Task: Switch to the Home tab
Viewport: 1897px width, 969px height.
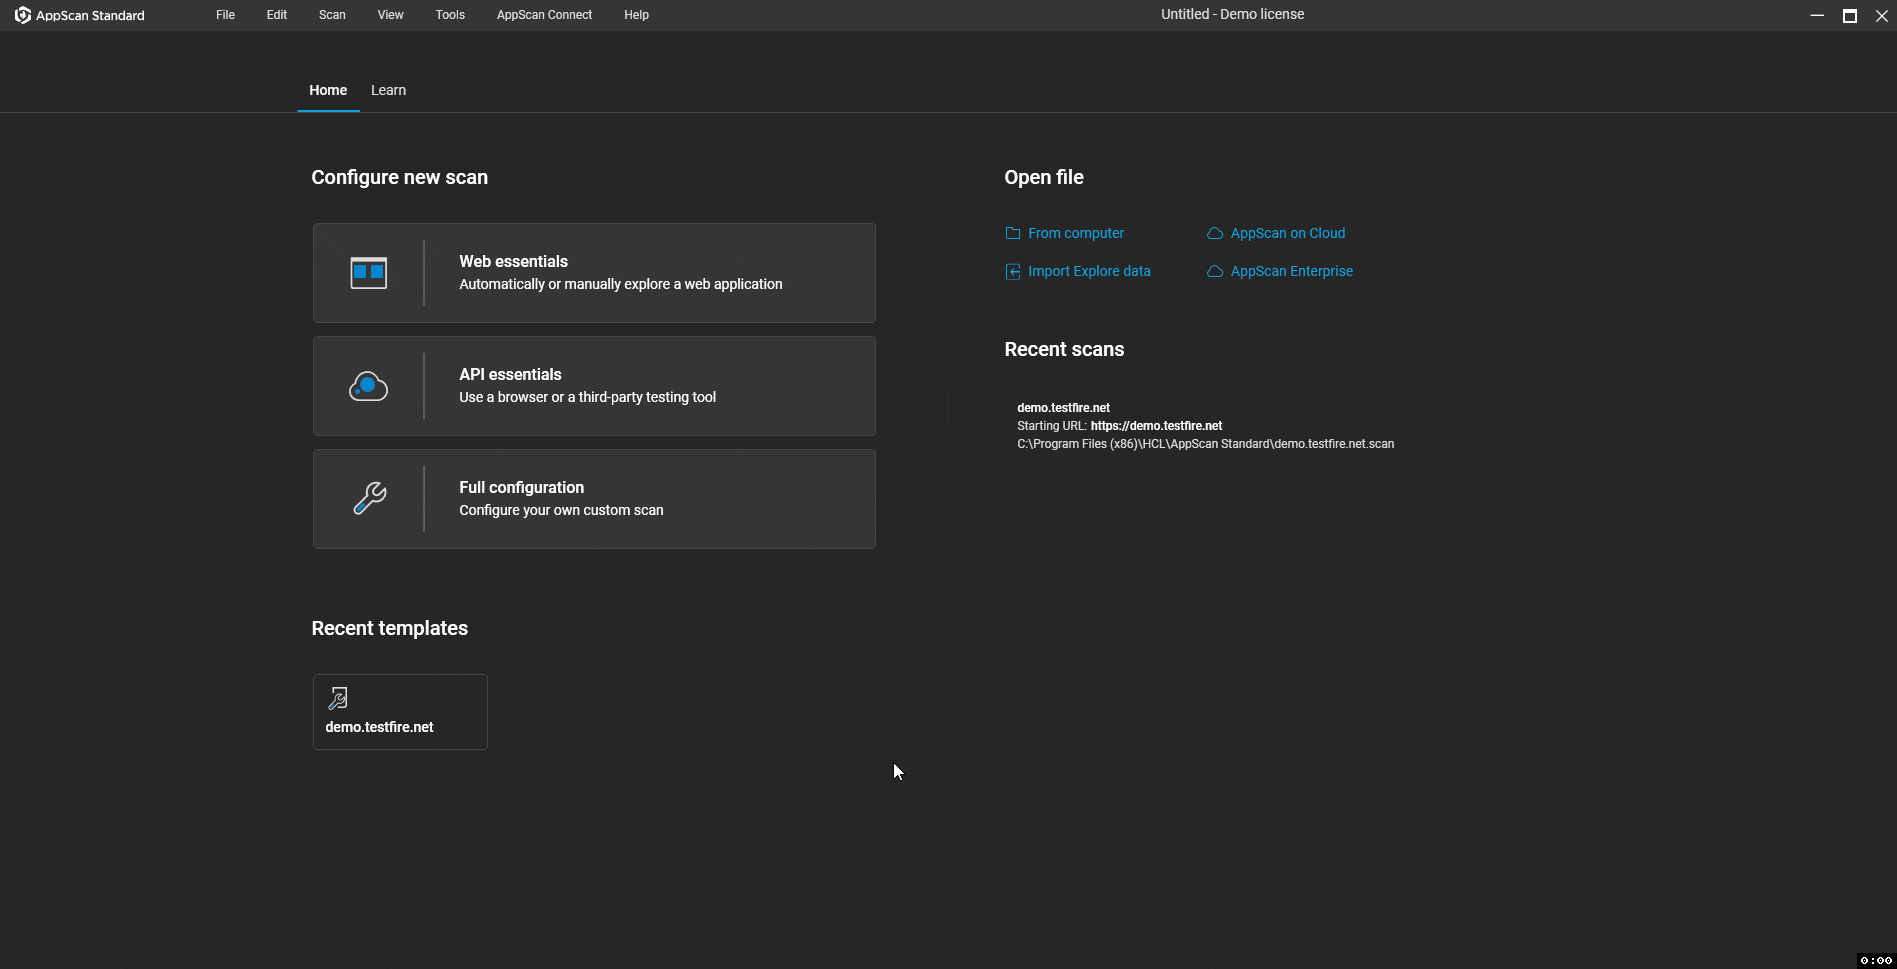Action: point(328,90)
